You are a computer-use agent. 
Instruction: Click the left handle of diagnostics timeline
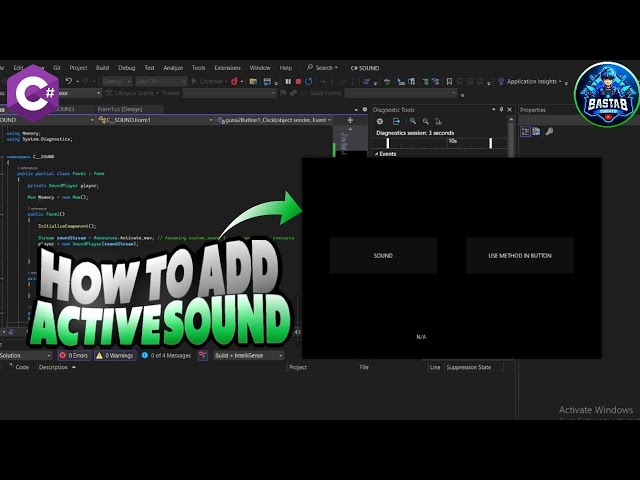[388, 143]
